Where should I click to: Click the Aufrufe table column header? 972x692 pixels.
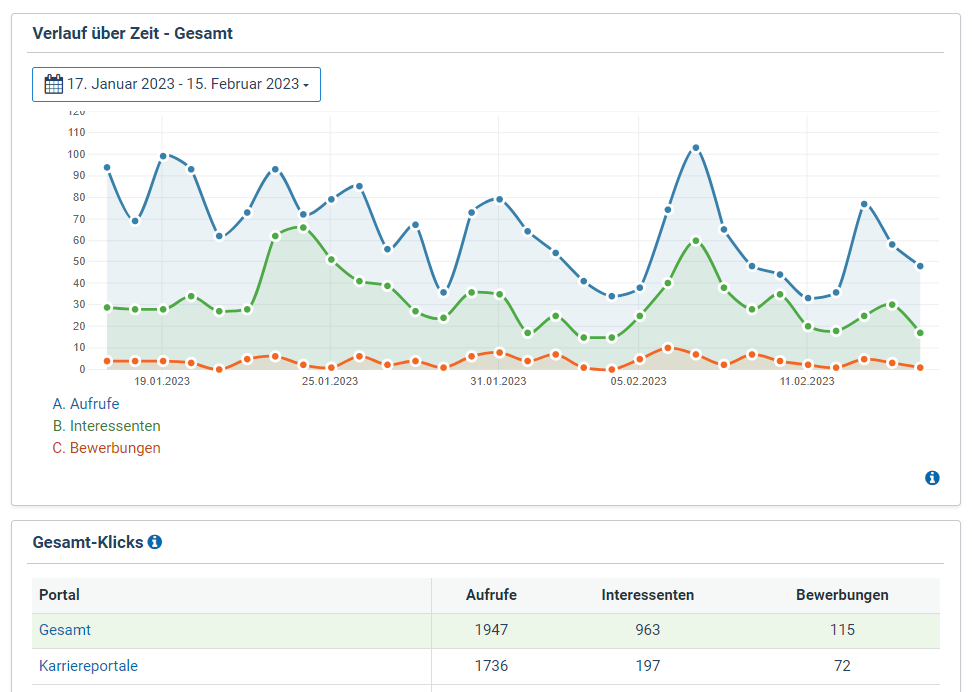point(491,595)
